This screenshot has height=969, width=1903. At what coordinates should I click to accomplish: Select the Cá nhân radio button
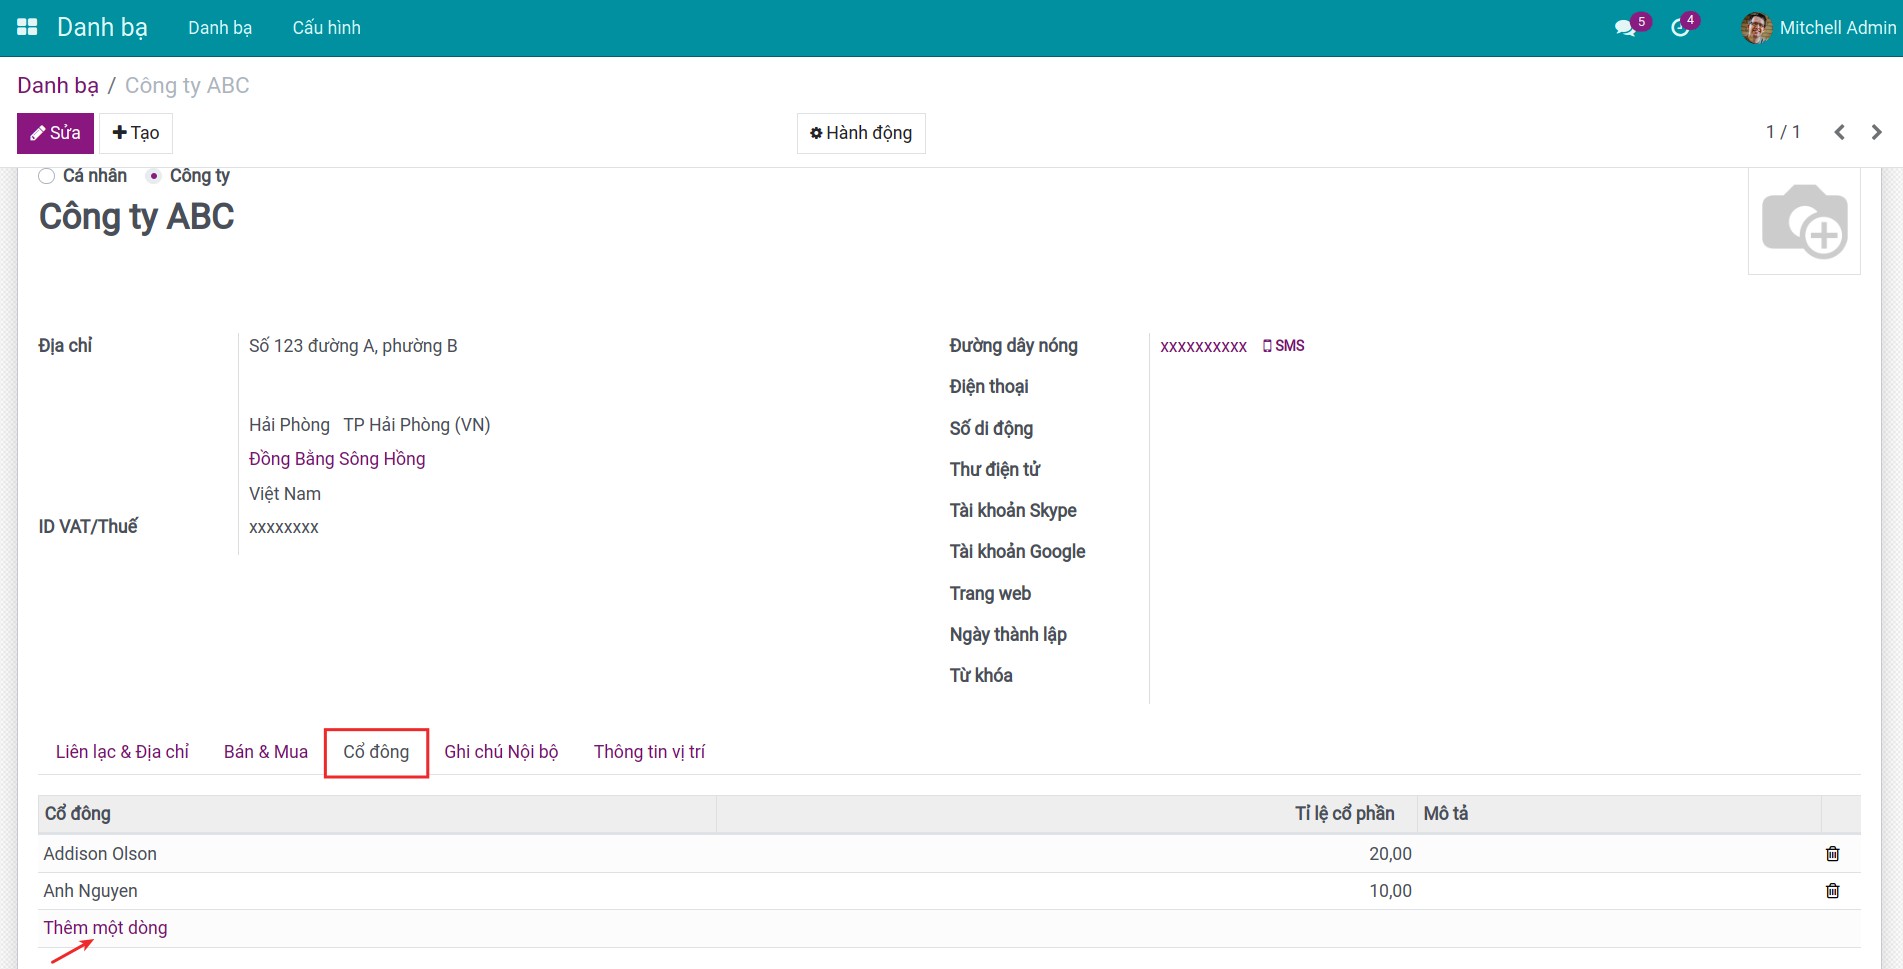tap(47, 176)
